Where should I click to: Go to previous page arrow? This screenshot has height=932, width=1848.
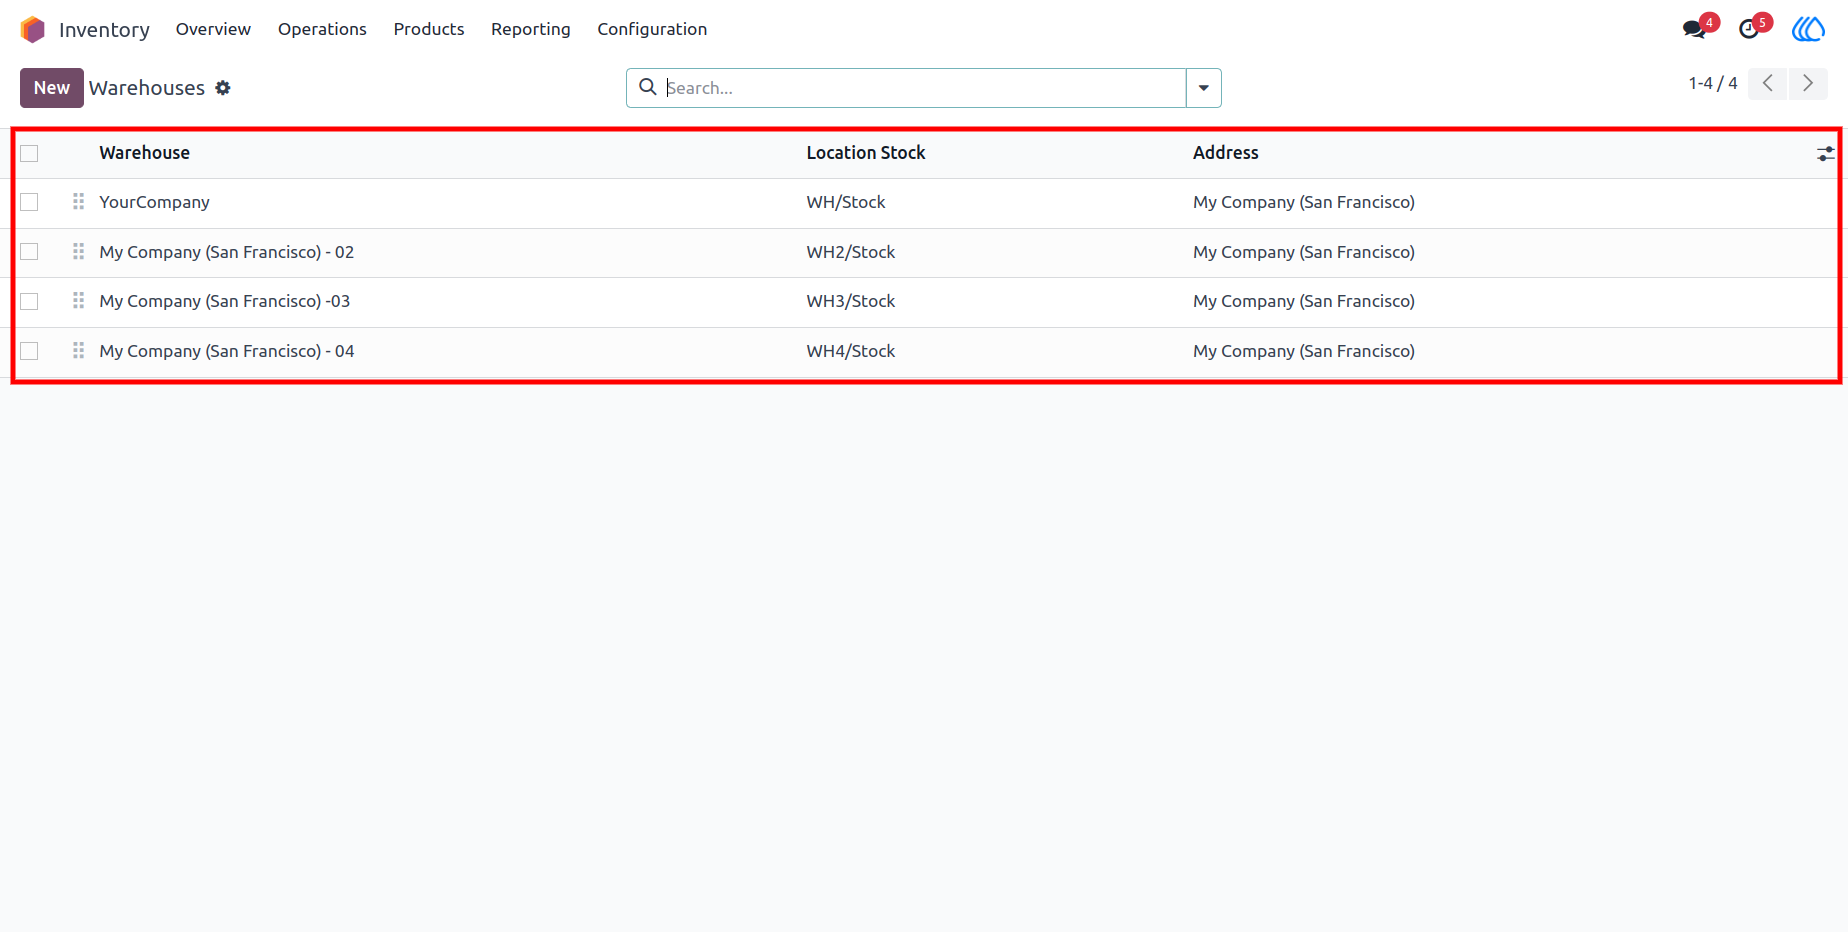(1768, 84)
